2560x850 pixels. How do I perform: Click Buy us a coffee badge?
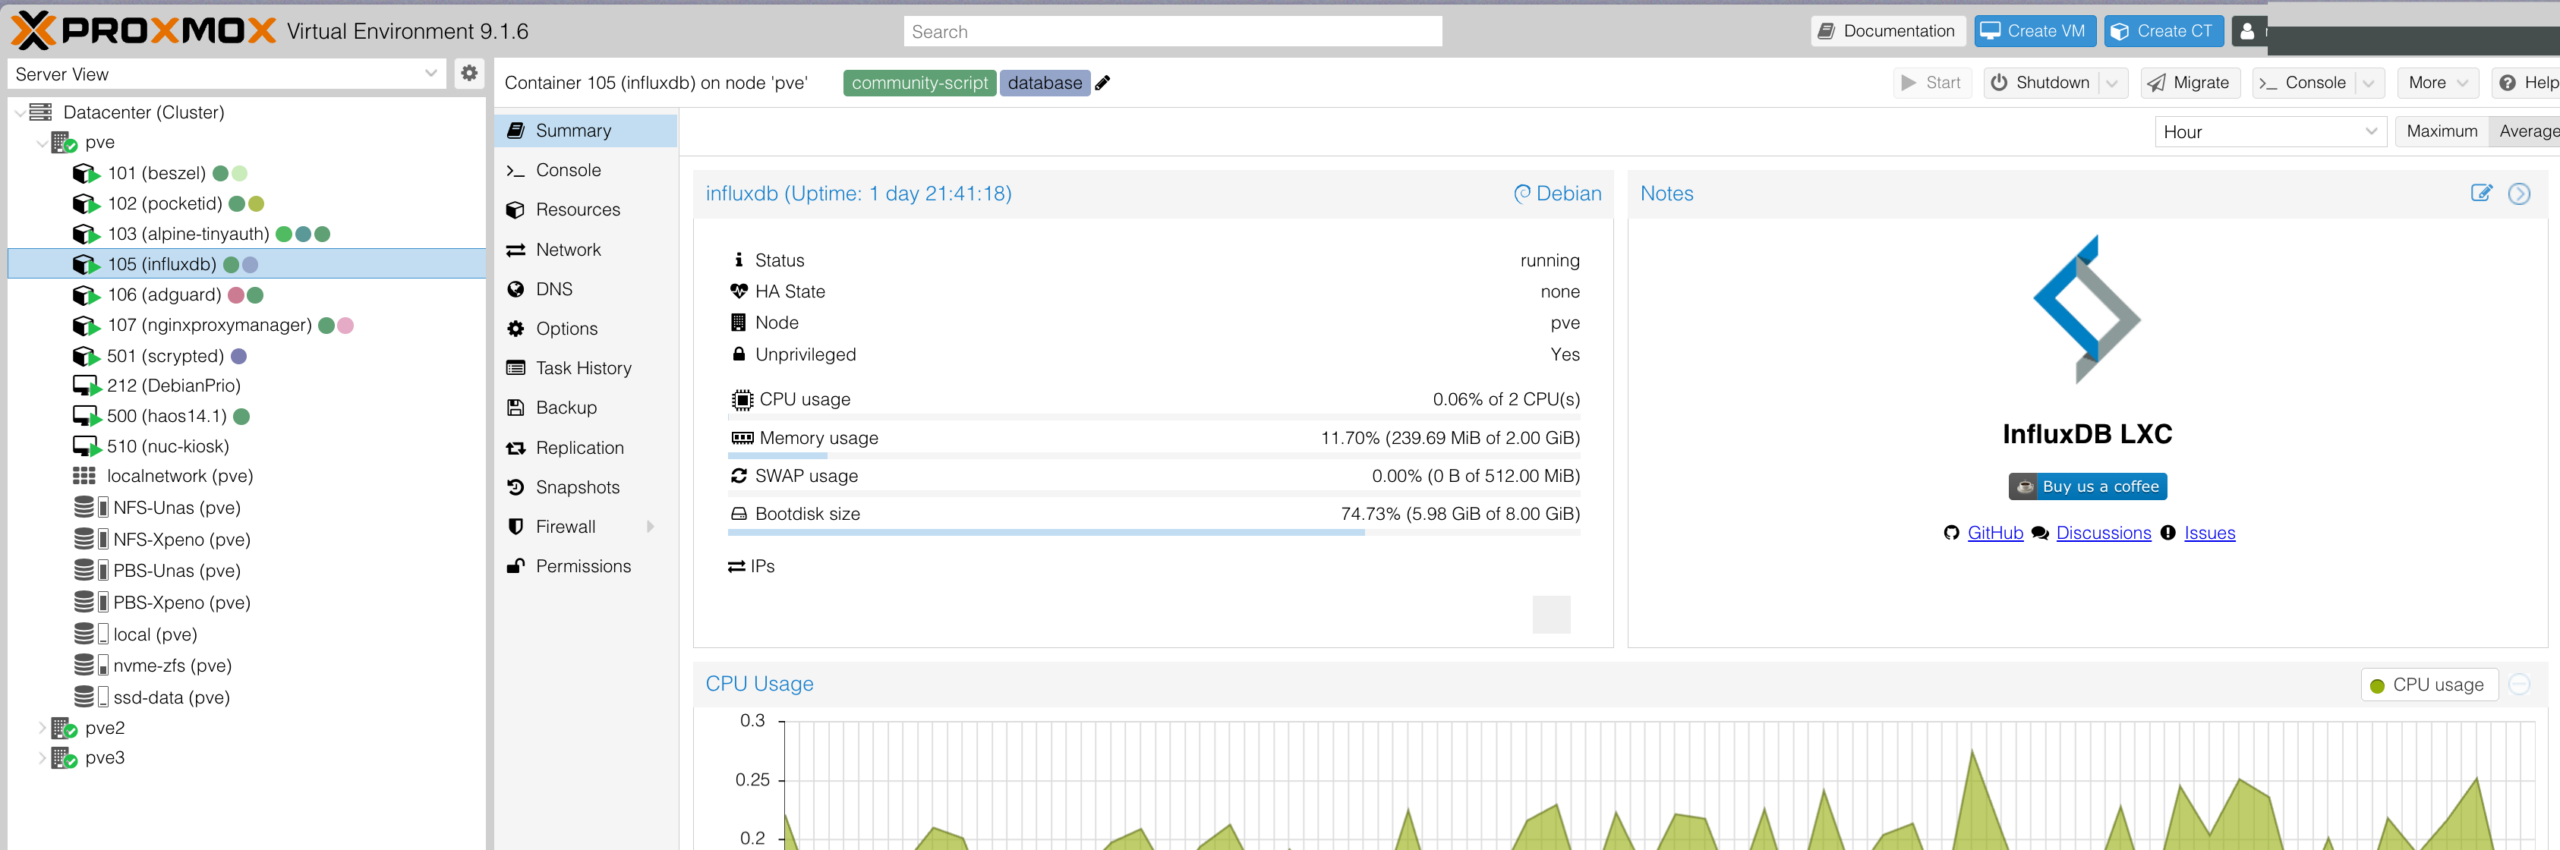[x=2088, y=486]
